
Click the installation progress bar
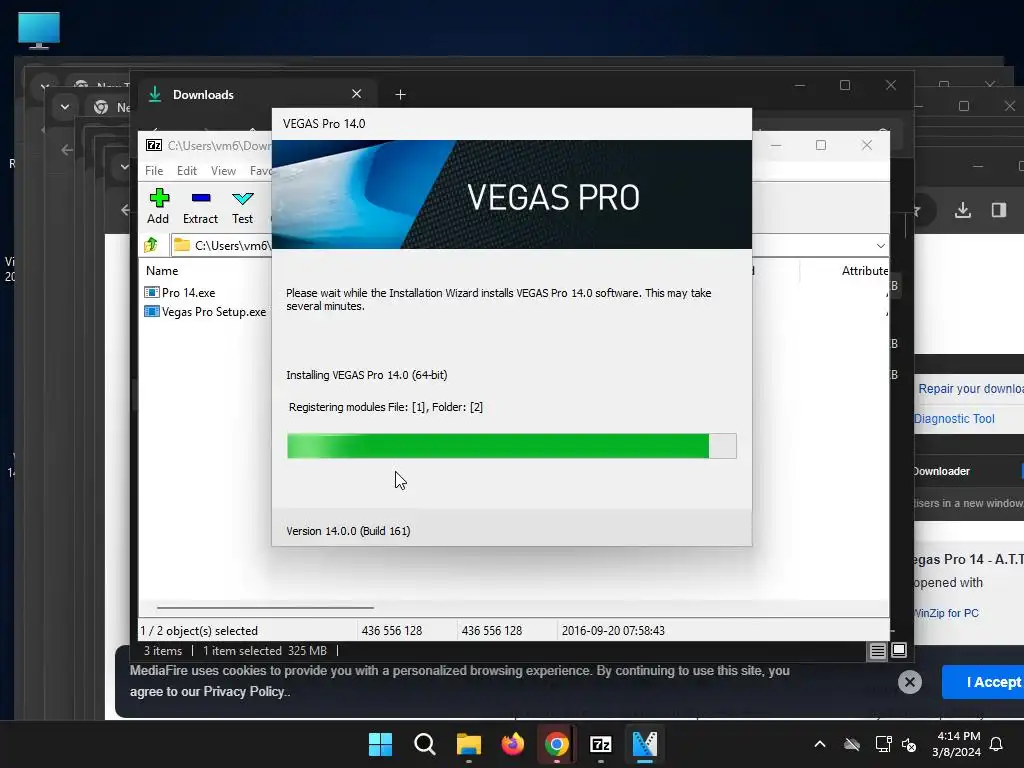[x=511, y=446]
